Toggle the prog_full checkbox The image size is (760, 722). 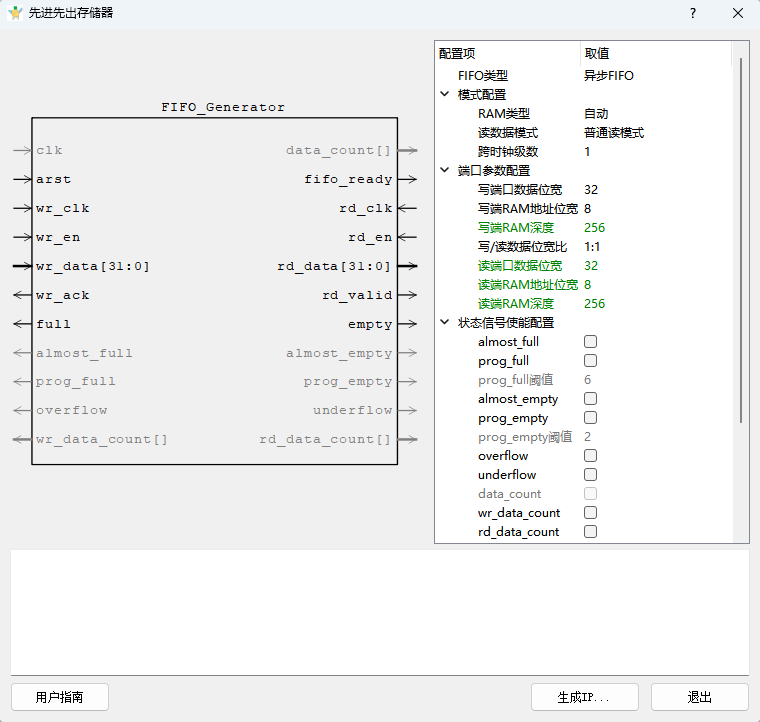tap(590, 361)
